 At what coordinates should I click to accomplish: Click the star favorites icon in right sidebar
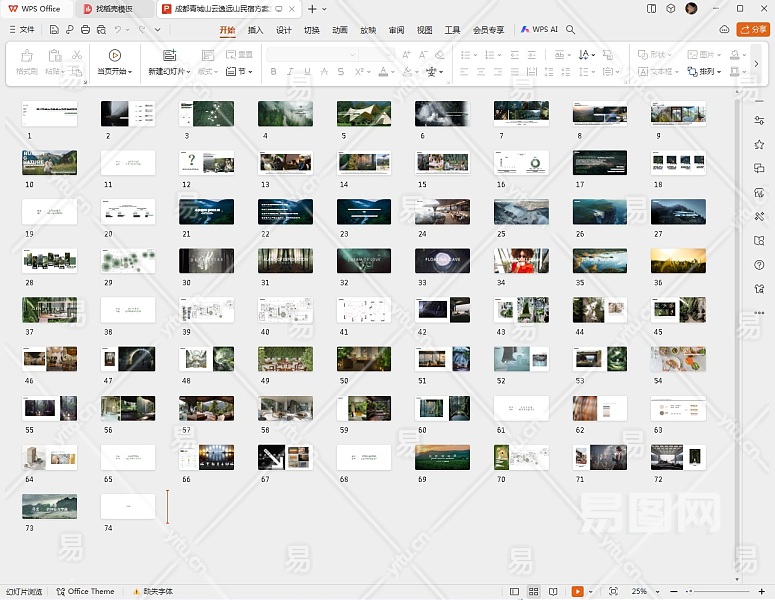[760, 144]
